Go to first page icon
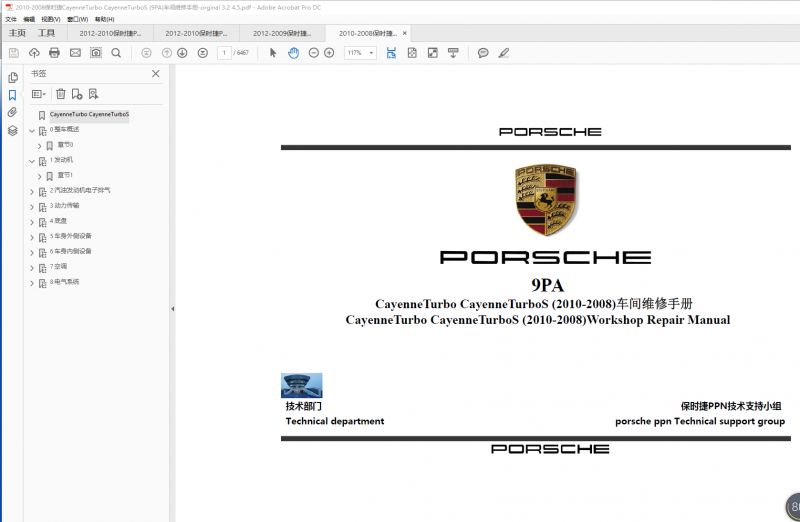The height and width of the screenshot is (522, 800). (x=146, y=53)
